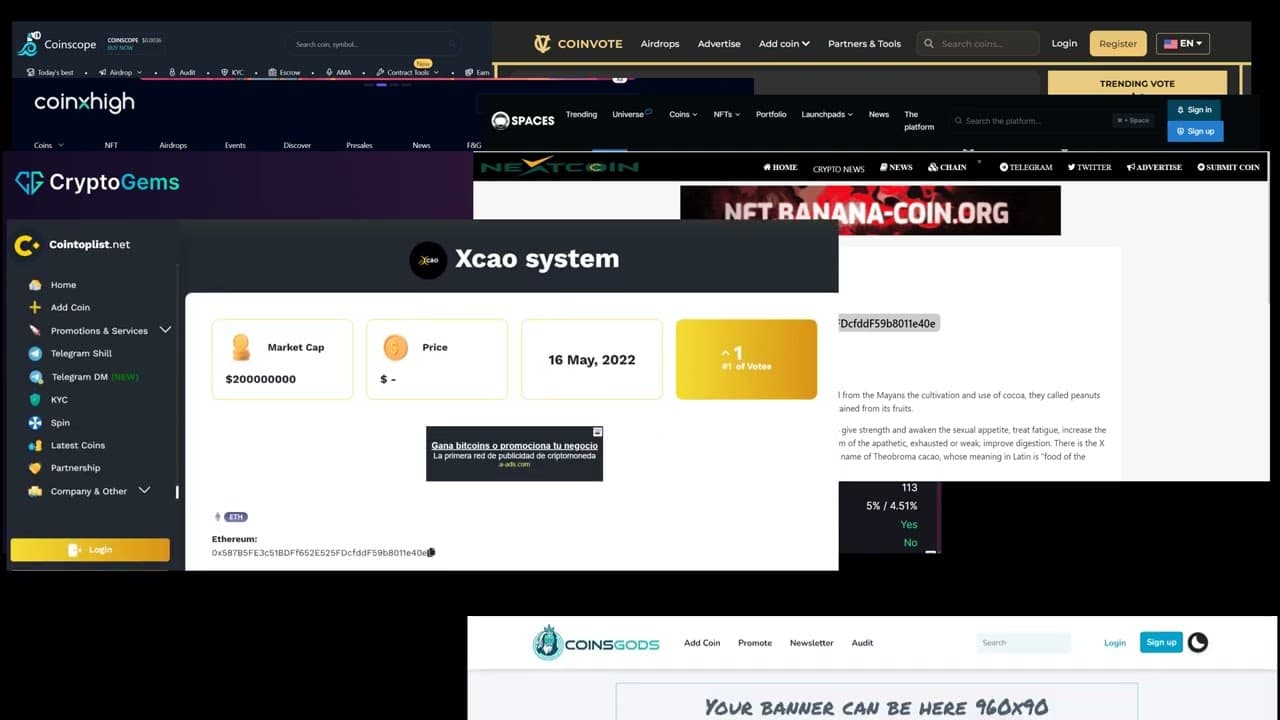Viewport: 1280px width, 720px height.
Task: Open the Add coin dropdown on Coinvote
Action: pyautogui.click(x=784, y=44)
